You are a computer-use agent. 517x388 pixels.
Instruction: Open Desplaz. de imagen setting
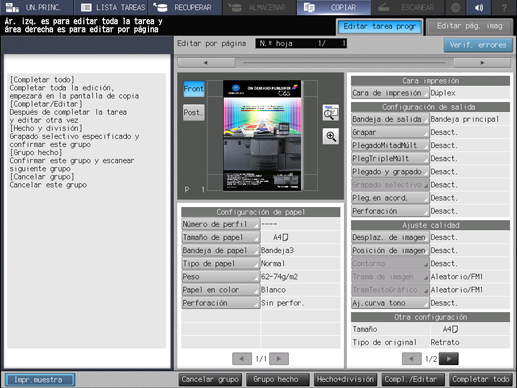pos(390,237)
